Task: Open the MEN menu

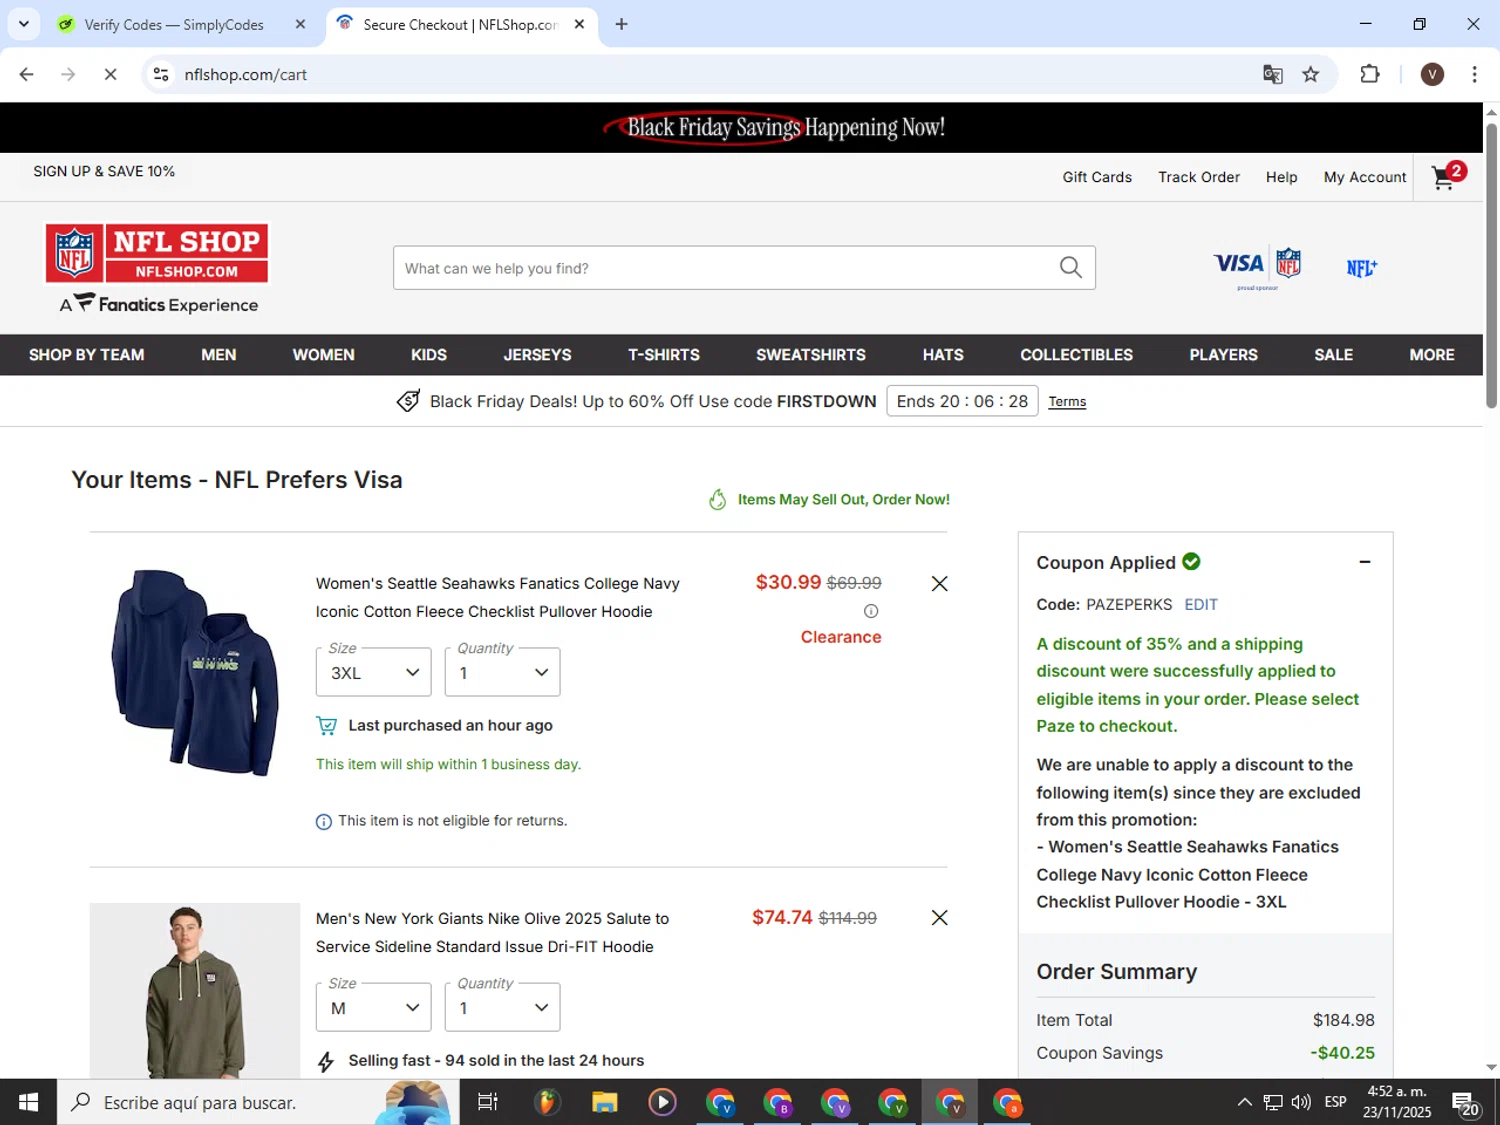Action: click(x=219, y=355)
